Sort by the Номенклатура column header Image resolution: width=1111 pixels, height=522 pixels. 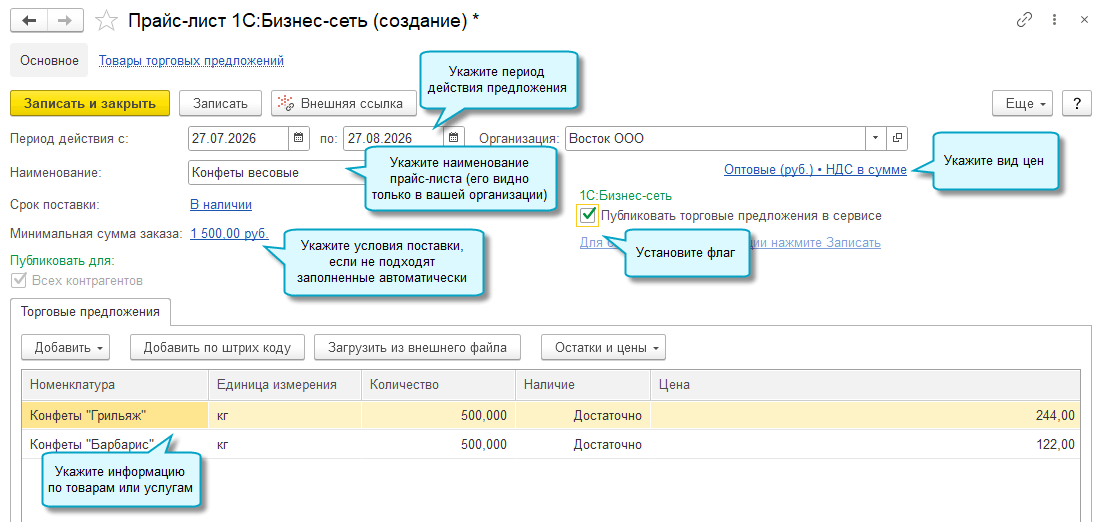[x=115, y=385]
